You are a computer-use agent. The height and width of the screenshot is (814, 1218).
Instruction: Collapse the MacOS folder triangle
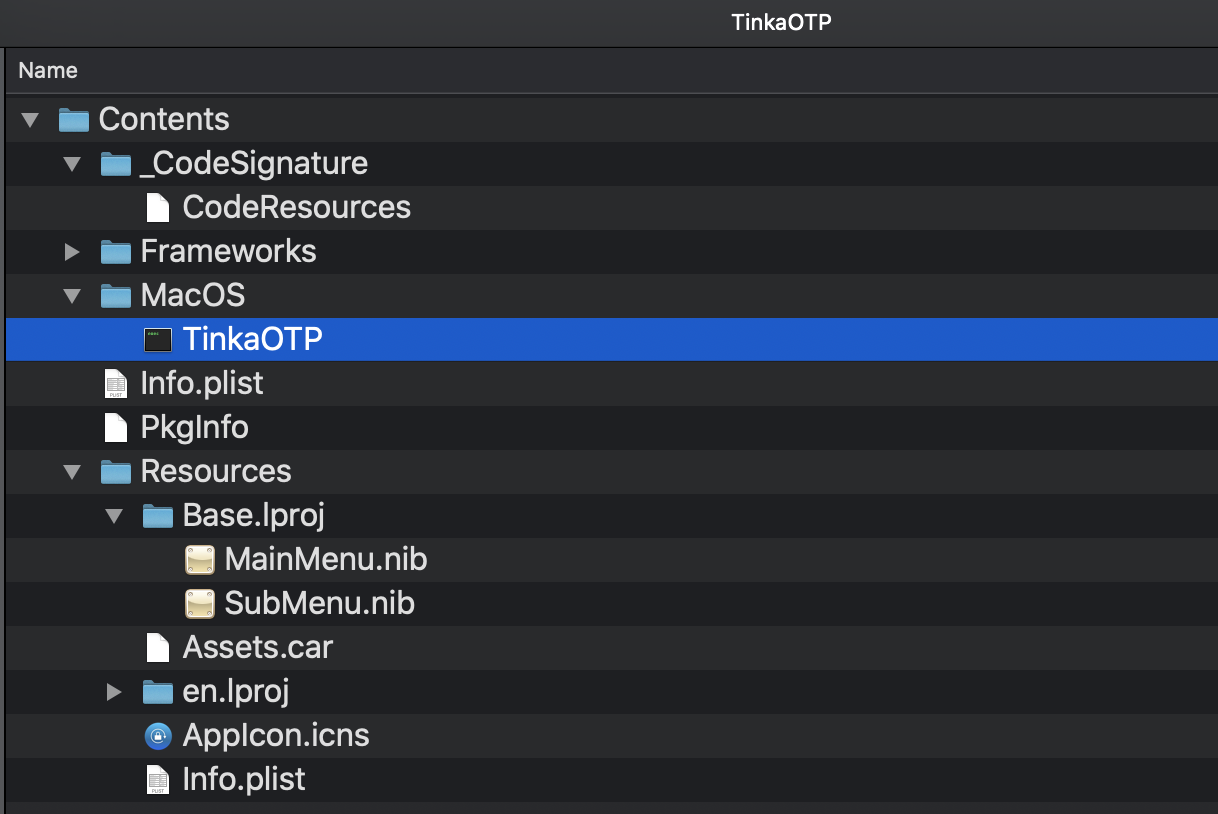coord(72,296)
